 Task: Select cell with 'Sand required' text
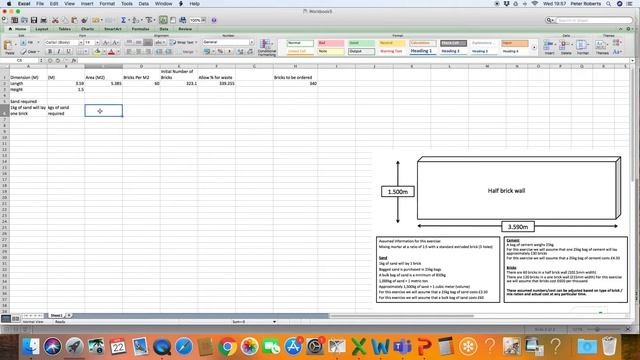[x=28, y=101]
